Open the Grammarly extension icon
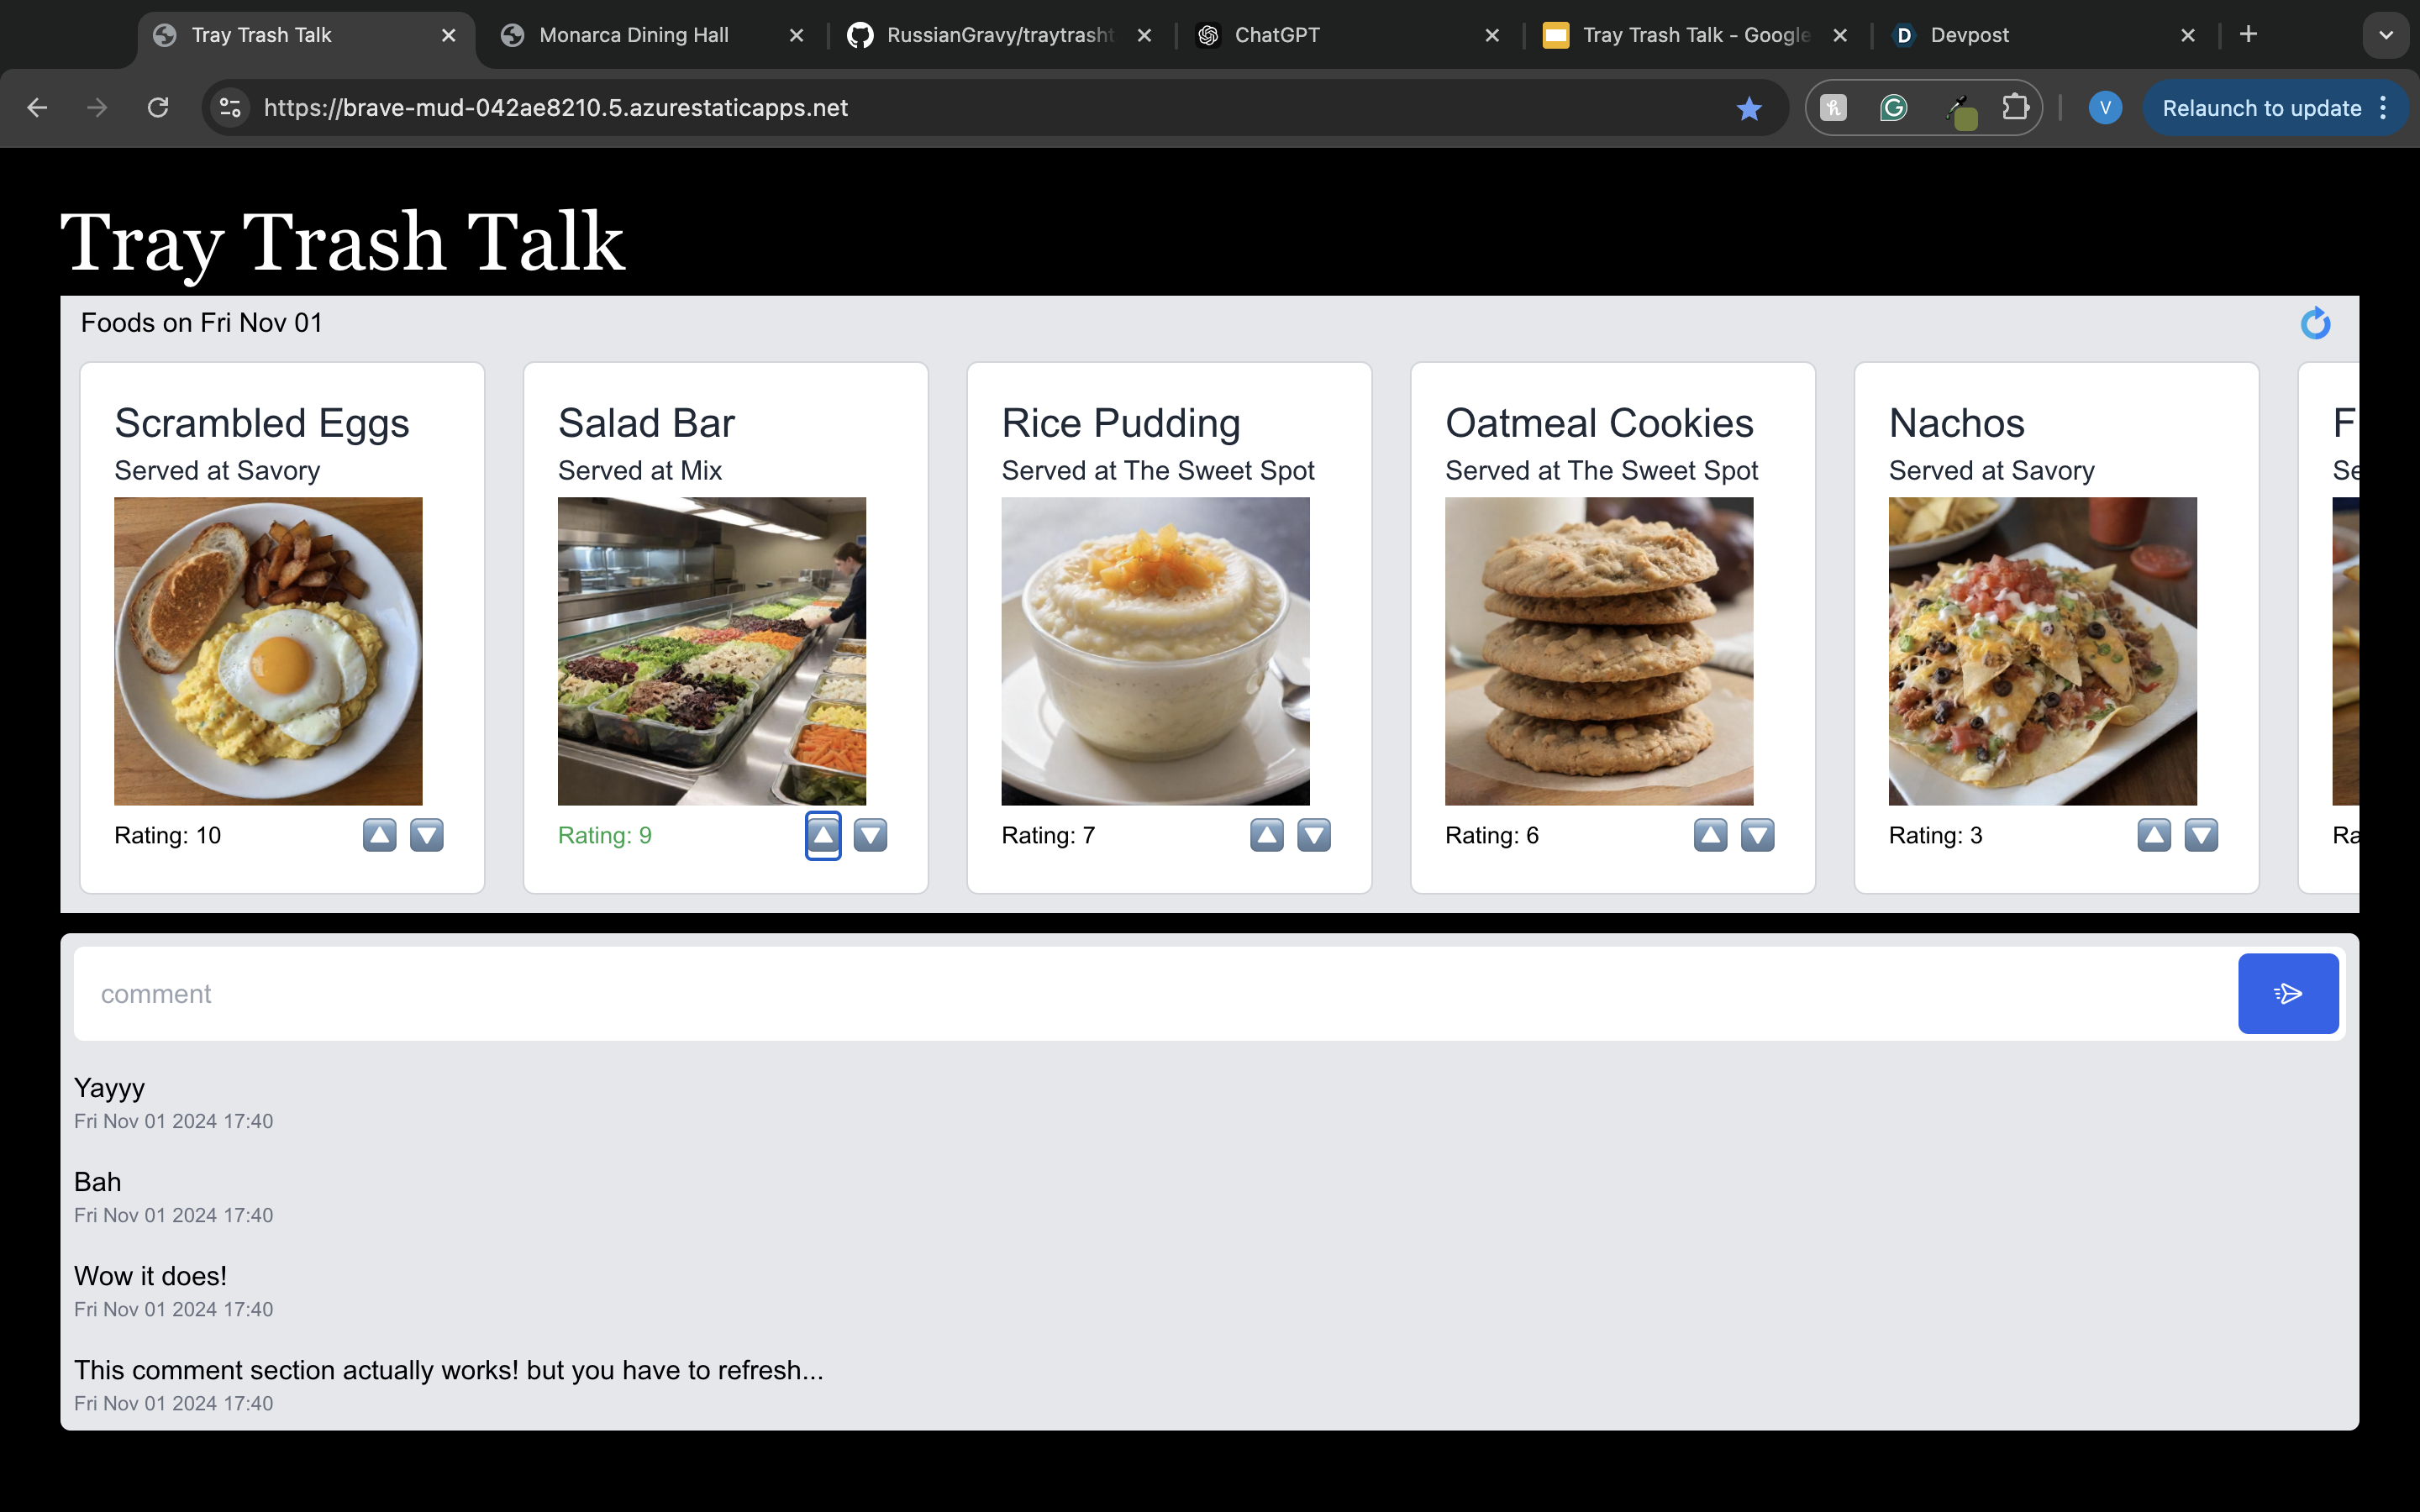This screenshot has width=2420, height=1512. tap(1892, 108)
